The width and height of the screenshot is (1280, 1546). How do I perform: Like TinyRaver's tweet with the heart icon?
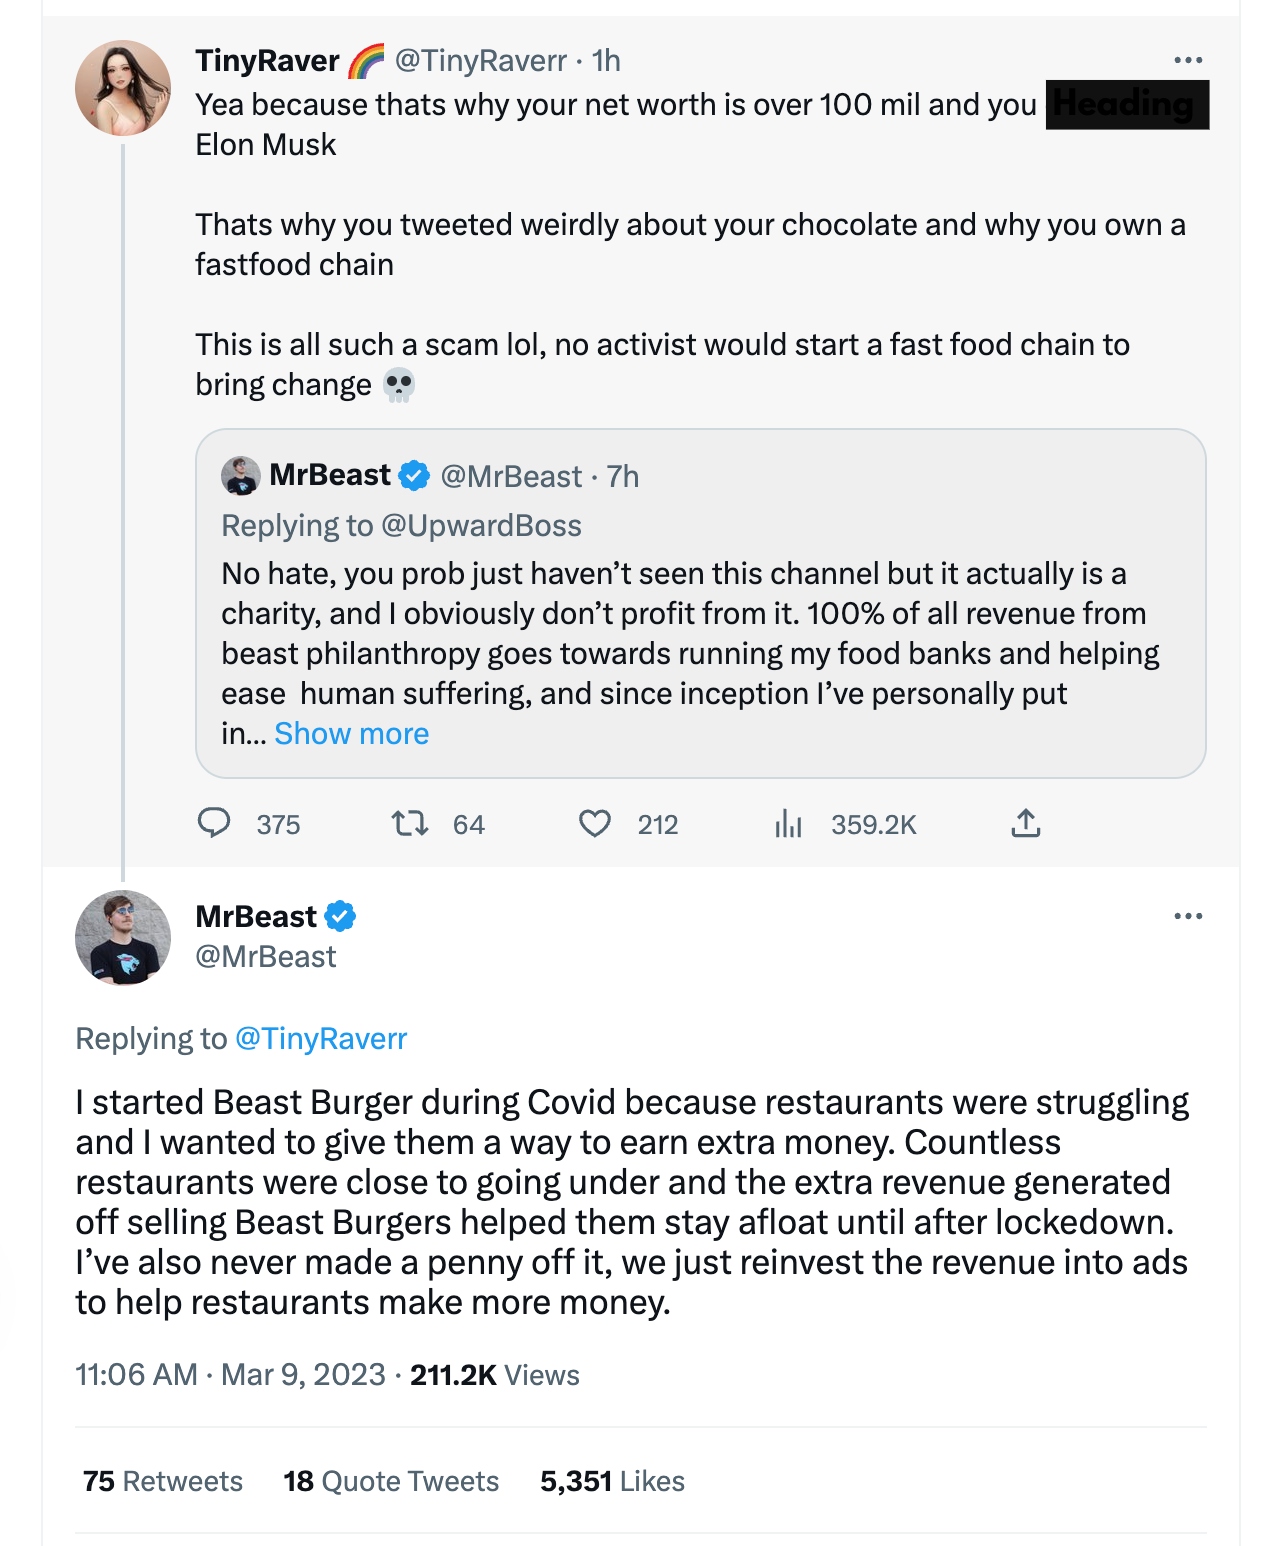pyautogui.click(x=595, y=823)
